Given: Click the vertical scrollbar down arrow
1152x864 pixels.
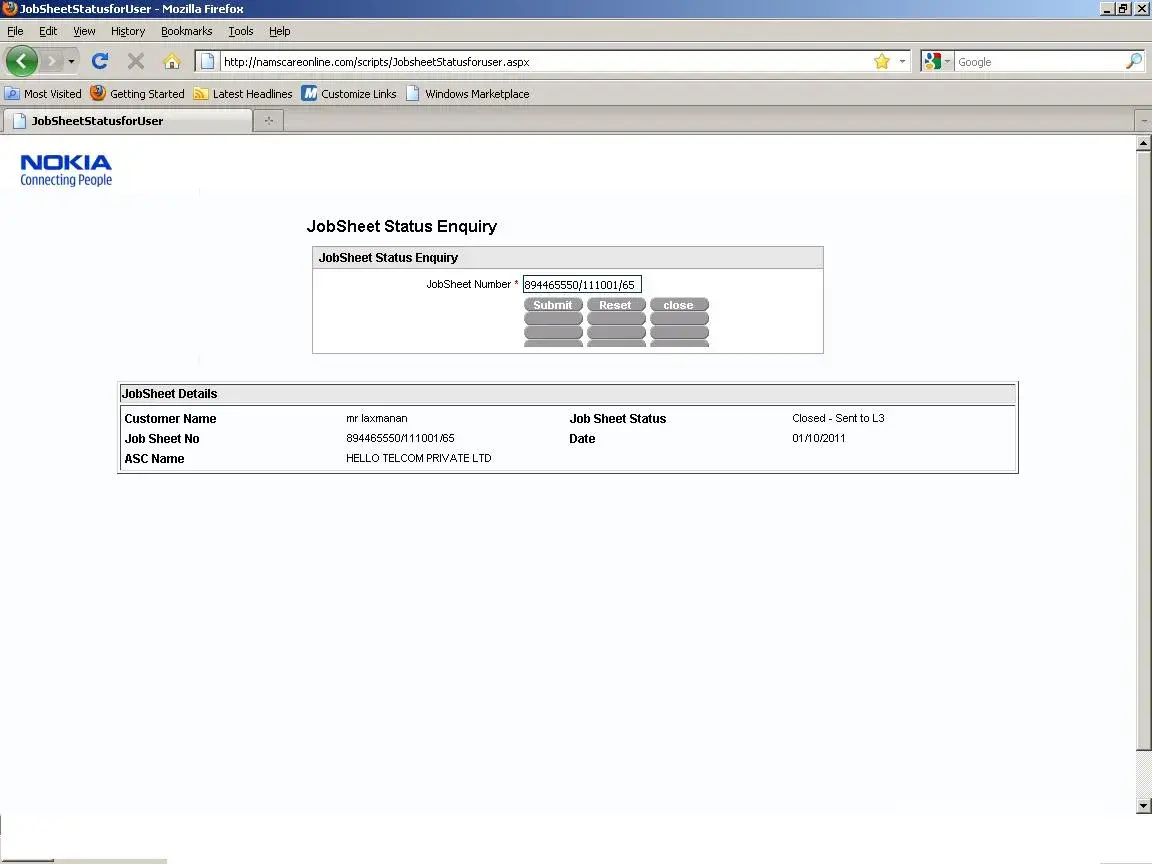Looking at the screenshot, I should coord(1144,806).
